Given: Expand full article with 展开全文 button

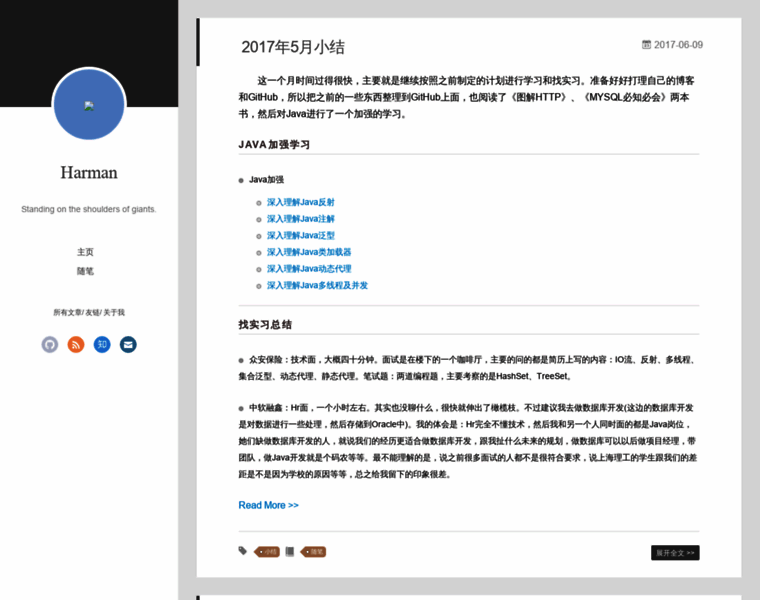Looking at the screenshot, I should (x=675, y=552).
